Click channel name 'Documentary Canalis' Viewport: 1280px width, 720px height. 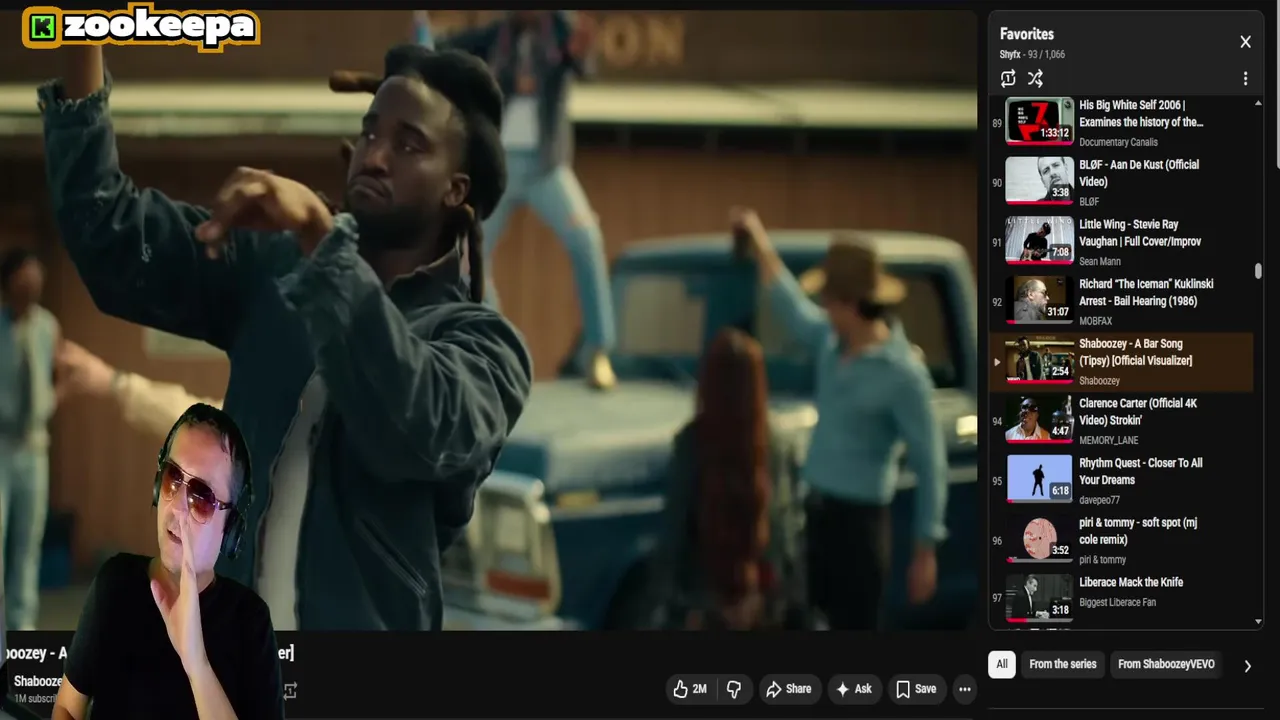coord(1118,142)
